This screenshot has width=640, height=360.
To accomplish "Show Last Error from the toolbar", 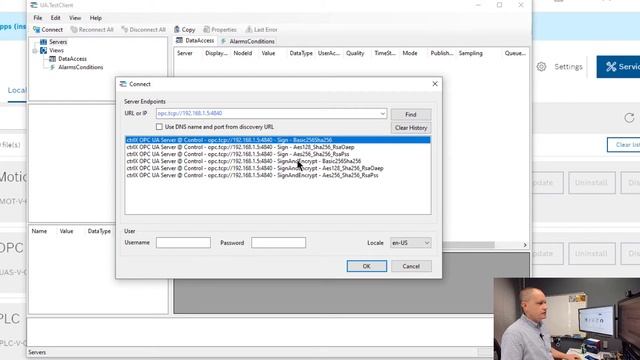I will click(261, 30).
